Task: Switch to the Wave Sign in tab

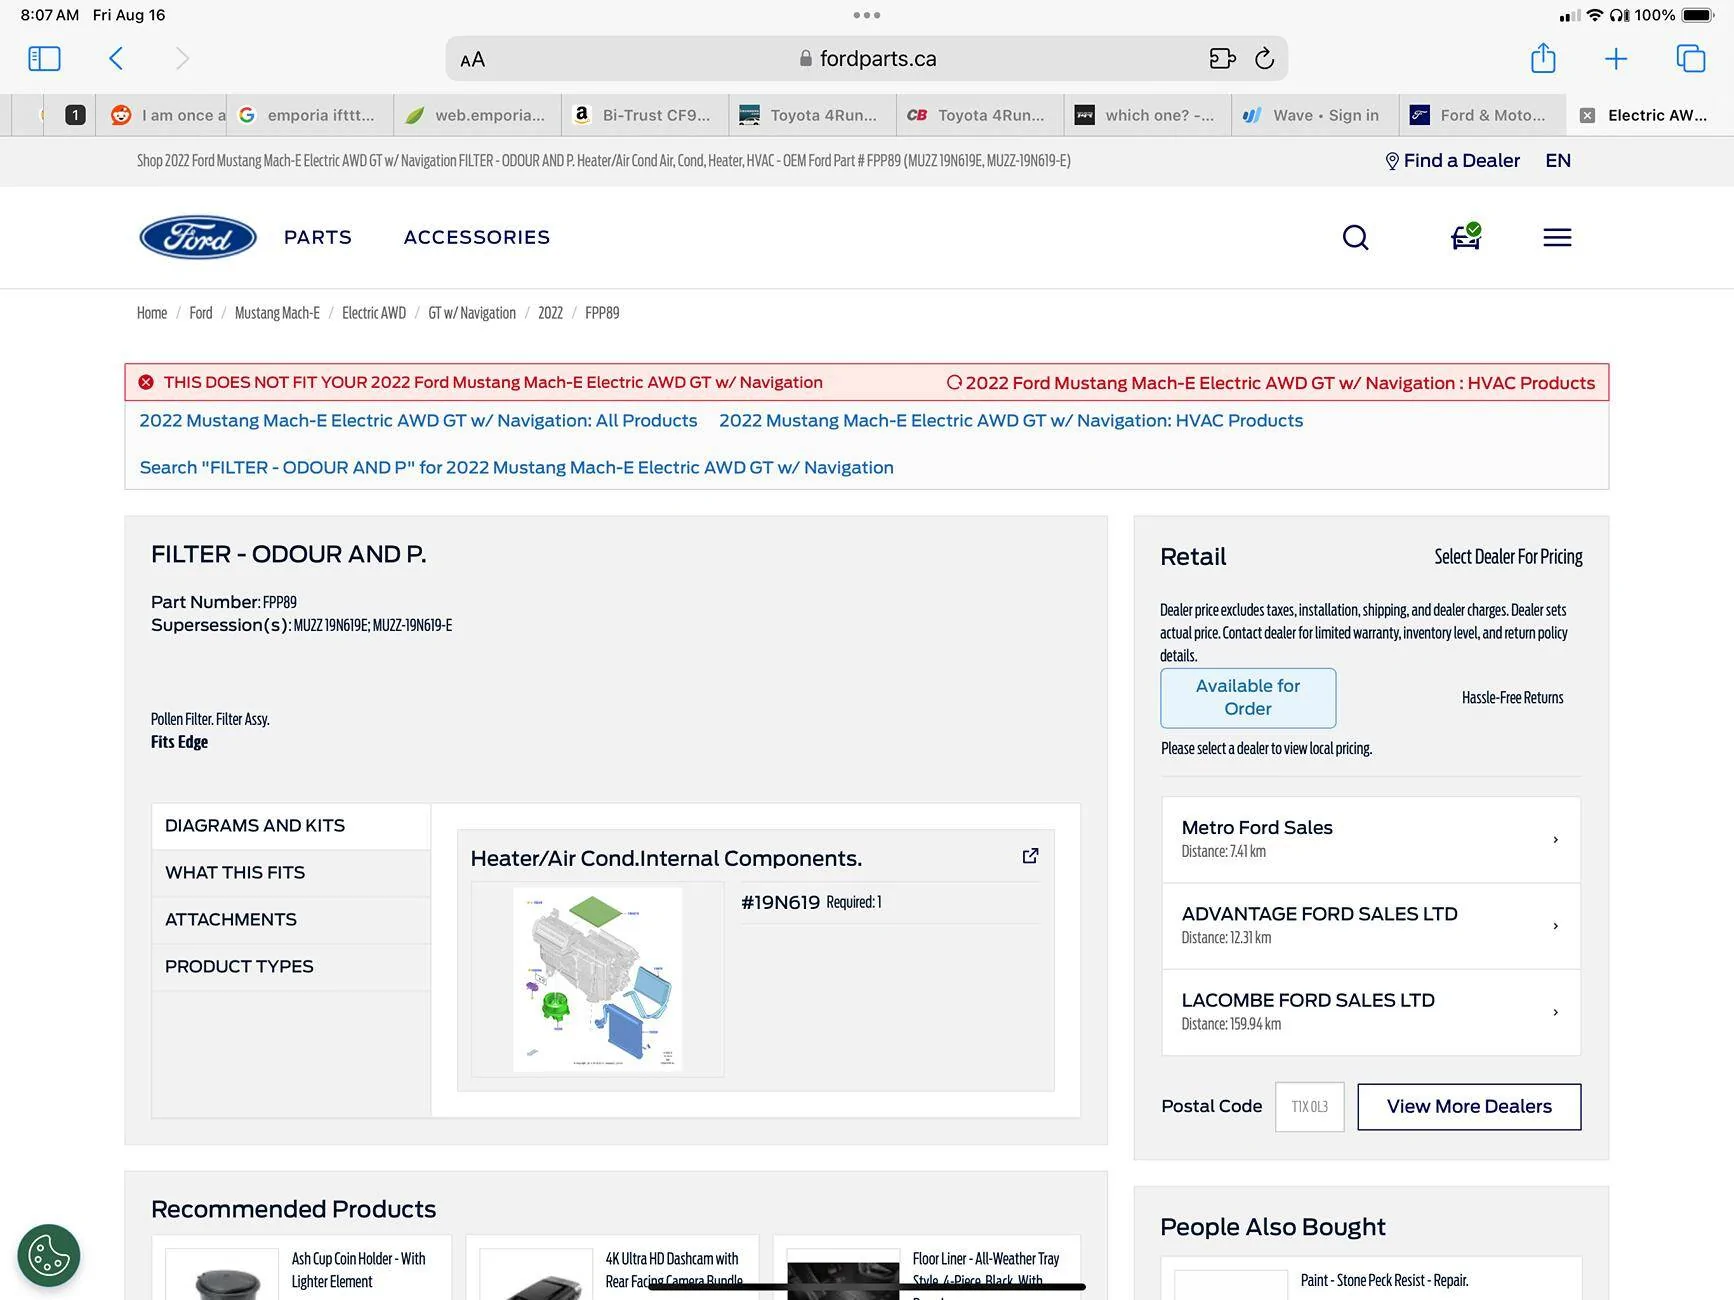Action: click(1315, 115)
